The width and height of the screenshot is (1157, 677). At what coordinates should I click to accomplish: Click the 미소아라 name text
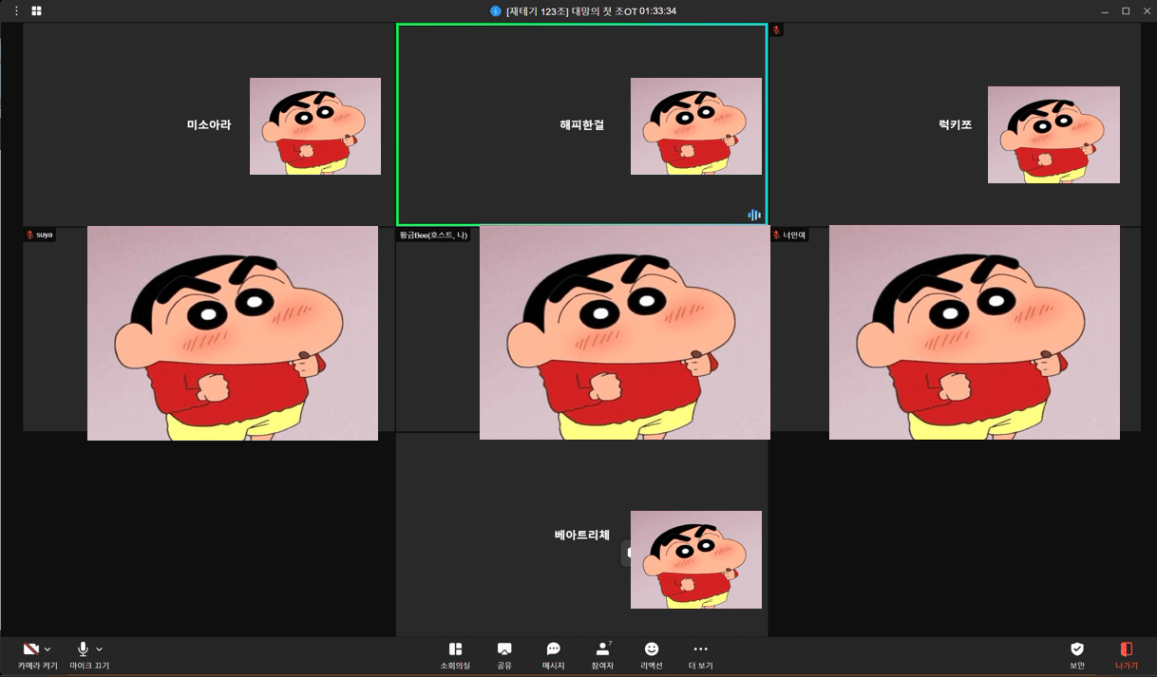[209, 125]
